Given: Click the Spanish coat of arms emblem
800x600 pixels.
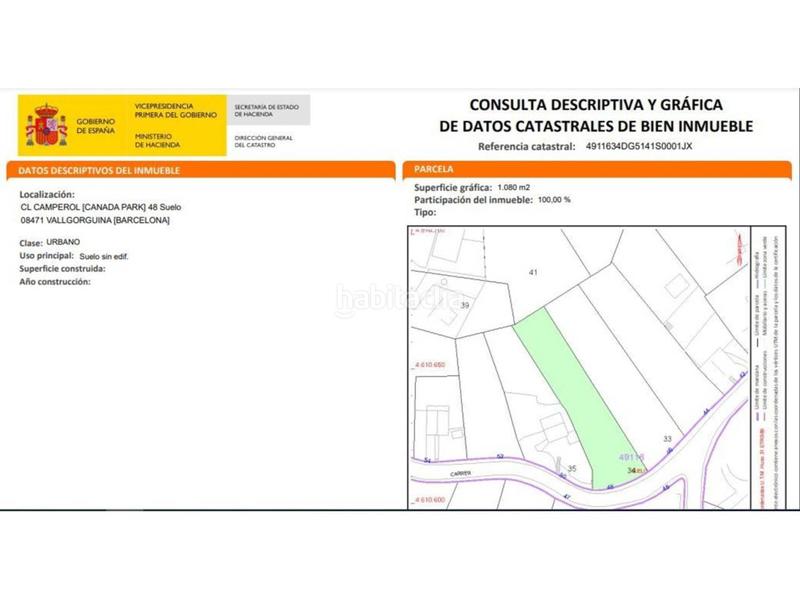Looking at the screenshot, I should 45,121.
